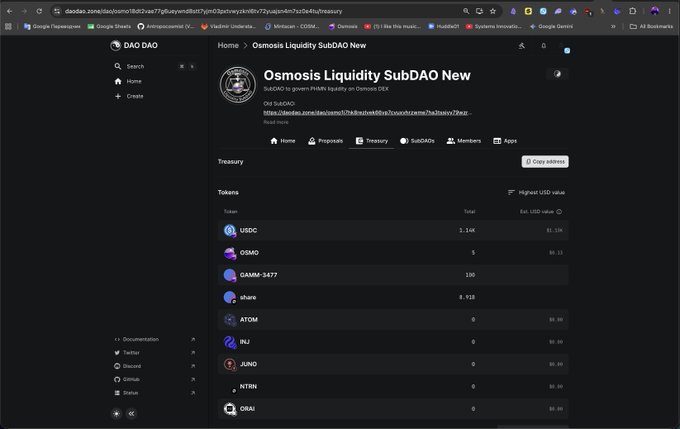
Task: Click the share total 8.918
Action: click(467, 297)
